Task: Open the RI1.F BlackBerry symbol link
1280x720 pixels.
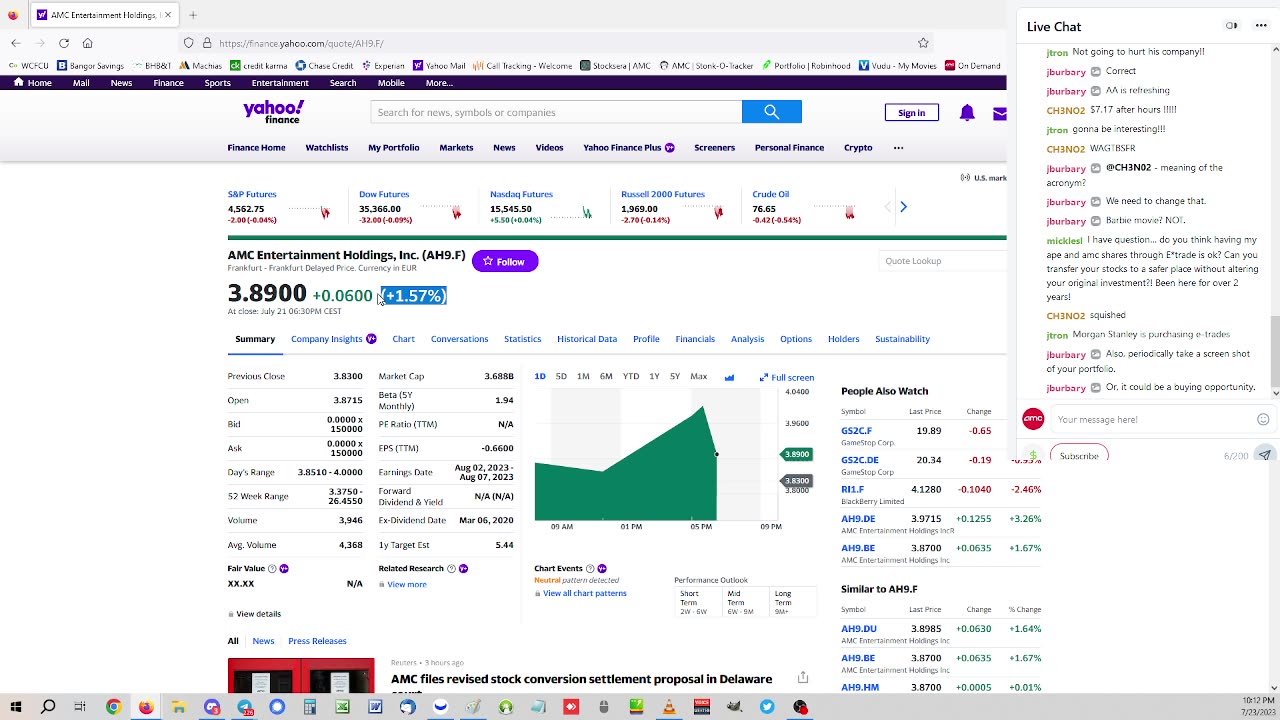Action: pyautogui.click(x=852, y=490)
